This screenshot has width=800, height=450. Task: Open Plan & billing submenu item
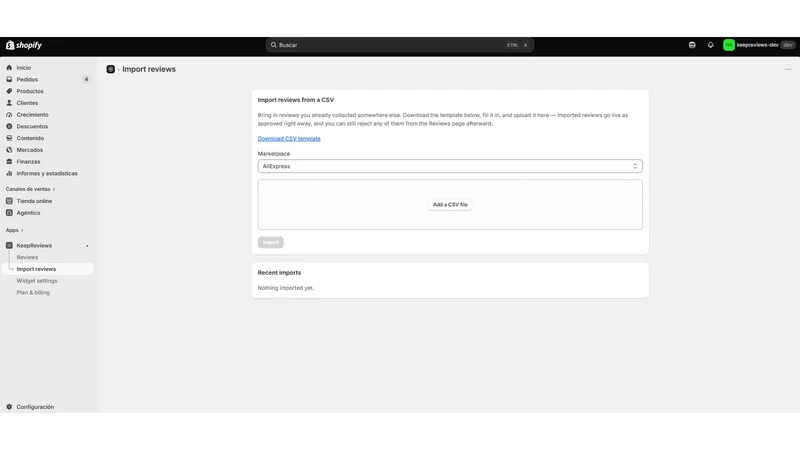33,292
